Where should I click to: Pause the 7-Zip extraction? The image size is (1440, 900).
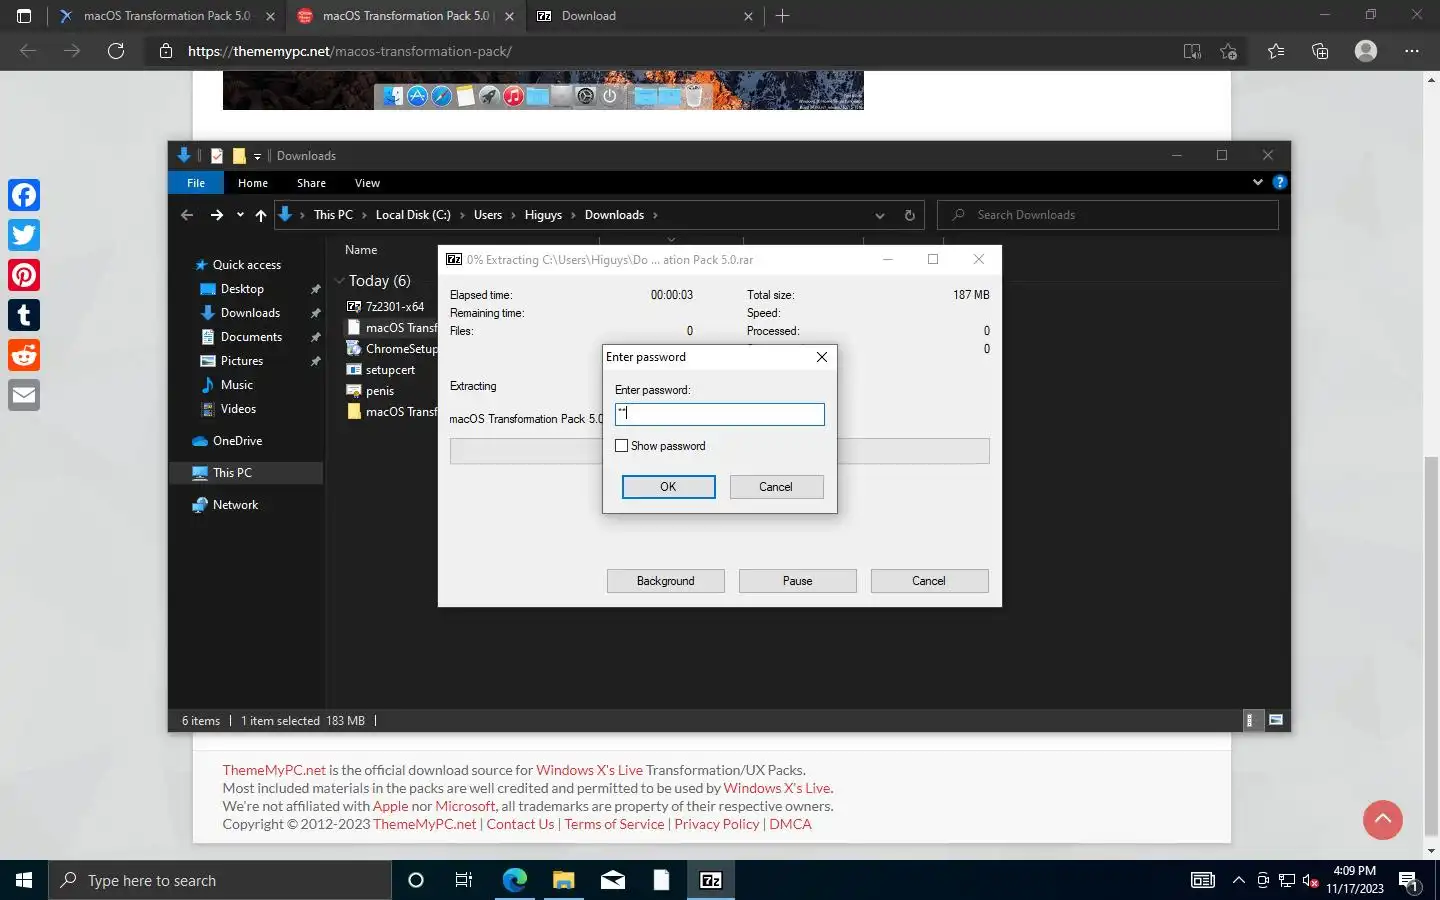(x=798, y=581)
